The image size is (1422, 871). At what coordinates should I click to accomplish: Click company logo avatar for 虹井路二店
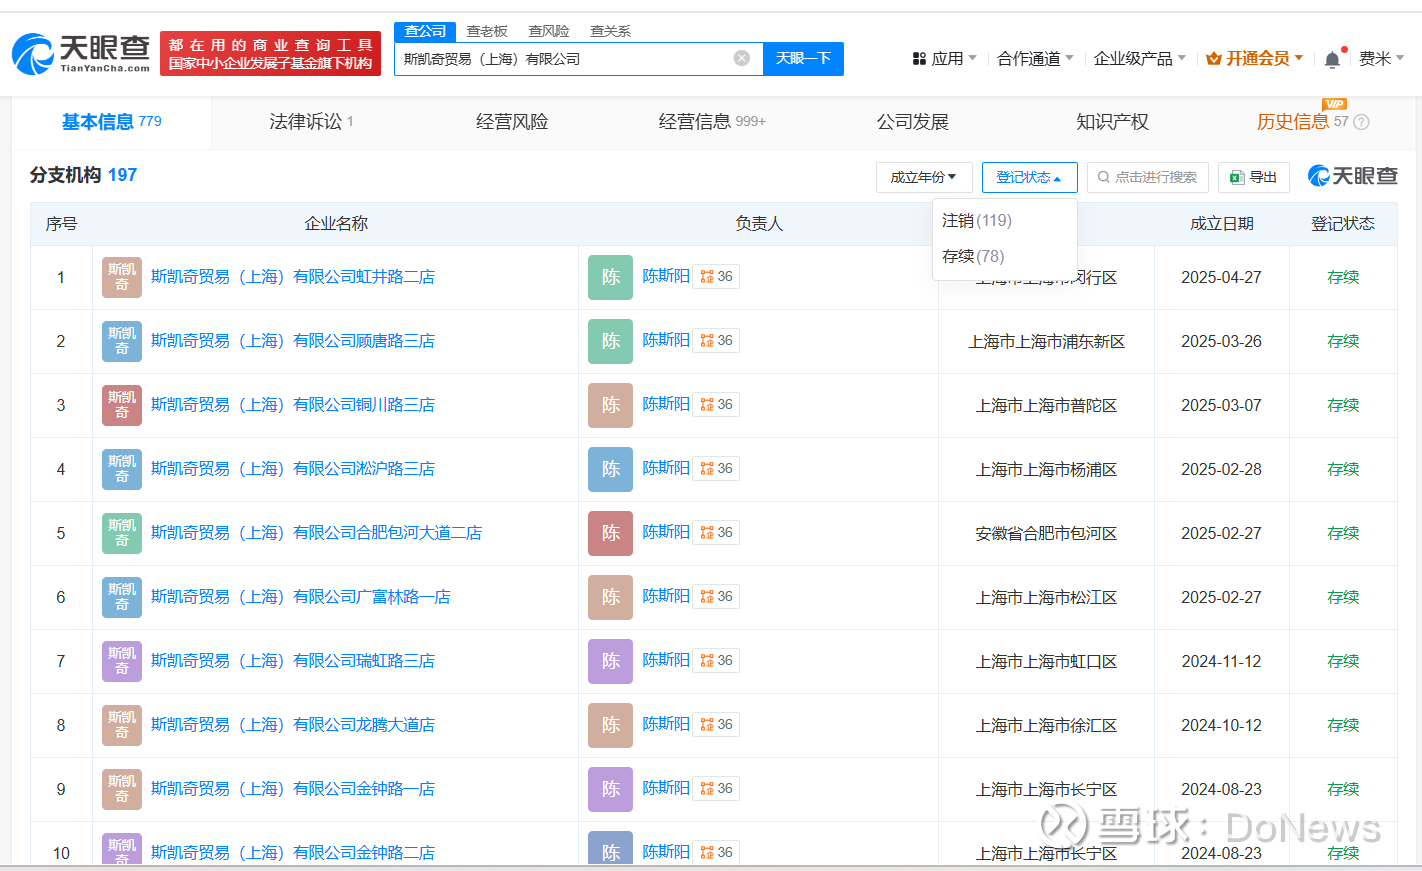tap(122, 277)
